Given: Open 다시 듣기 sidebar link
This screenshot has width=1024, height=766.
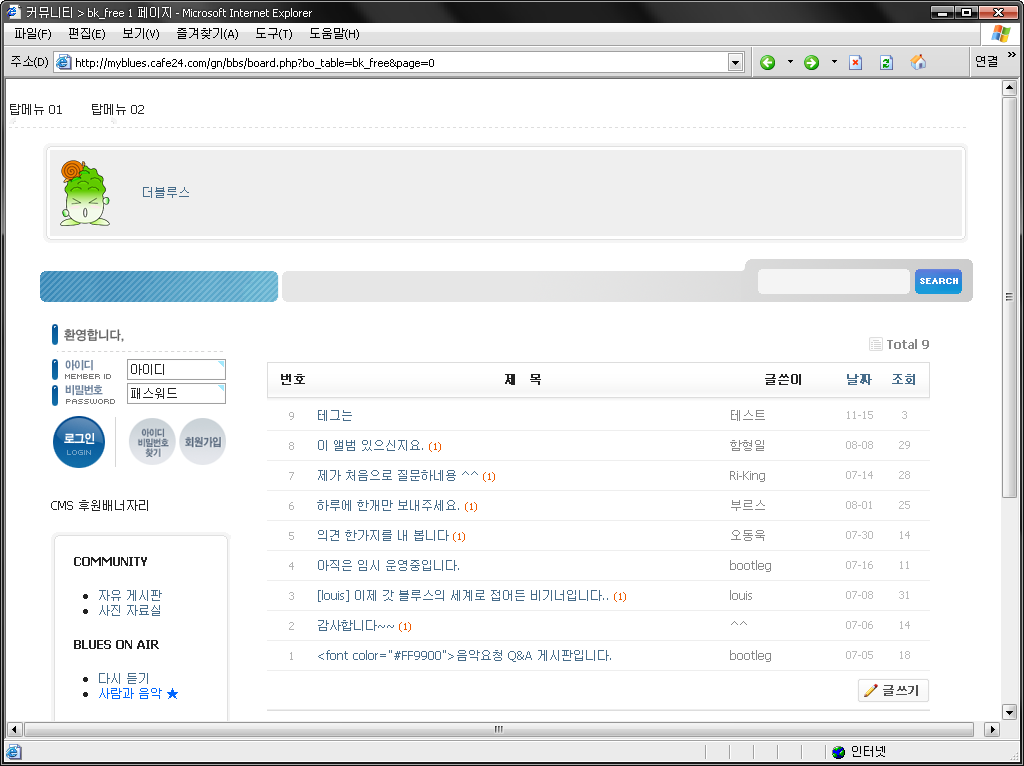Looking at the screenshot, I should click(123, 678).
